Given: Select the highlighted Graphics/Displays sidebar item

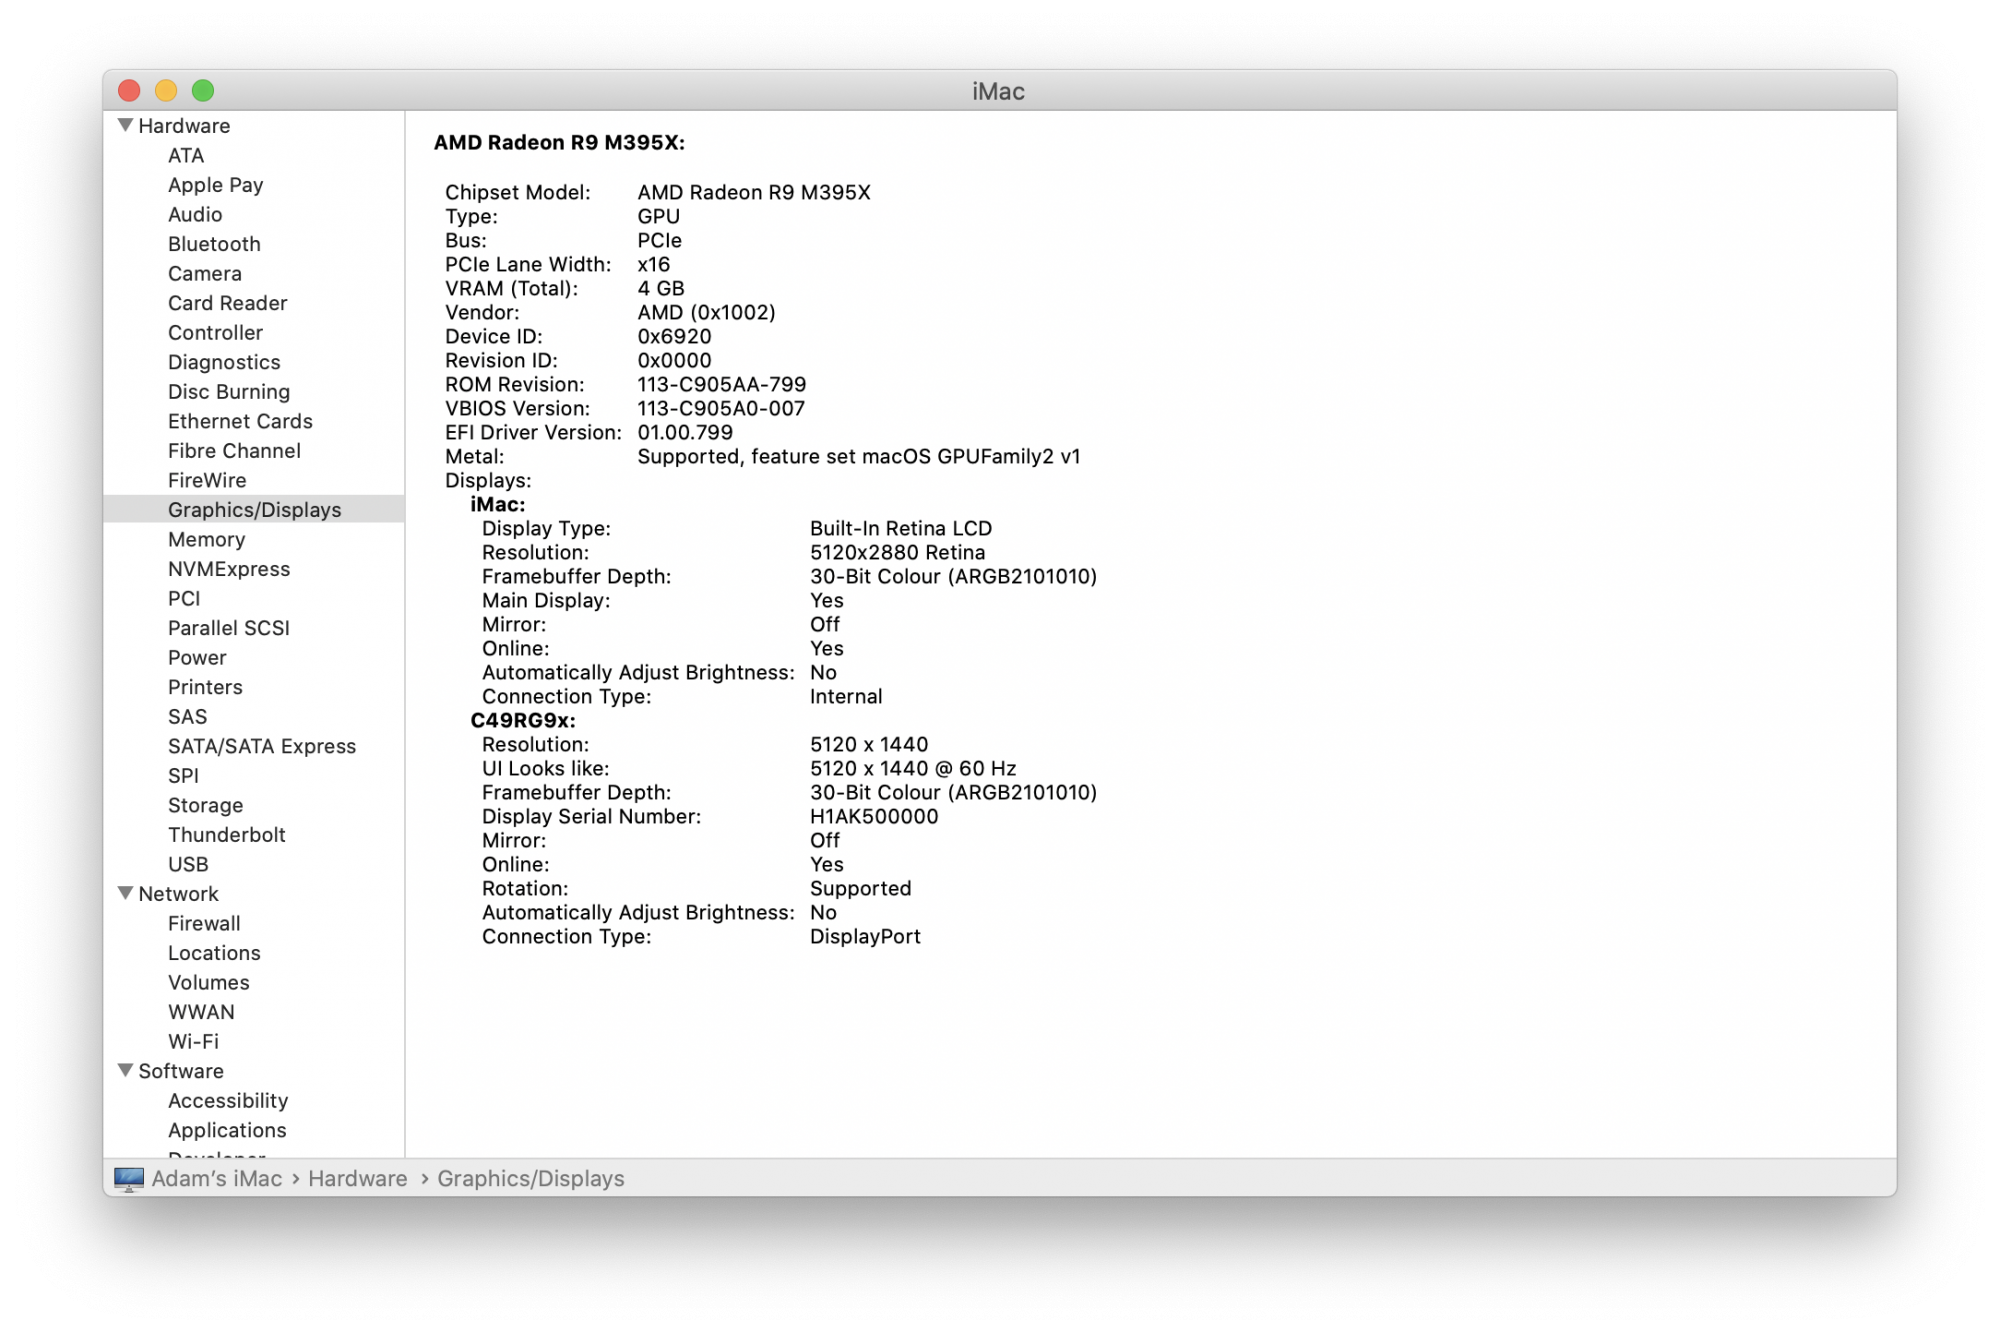Looking at the screenshot, I should [254, 509].
